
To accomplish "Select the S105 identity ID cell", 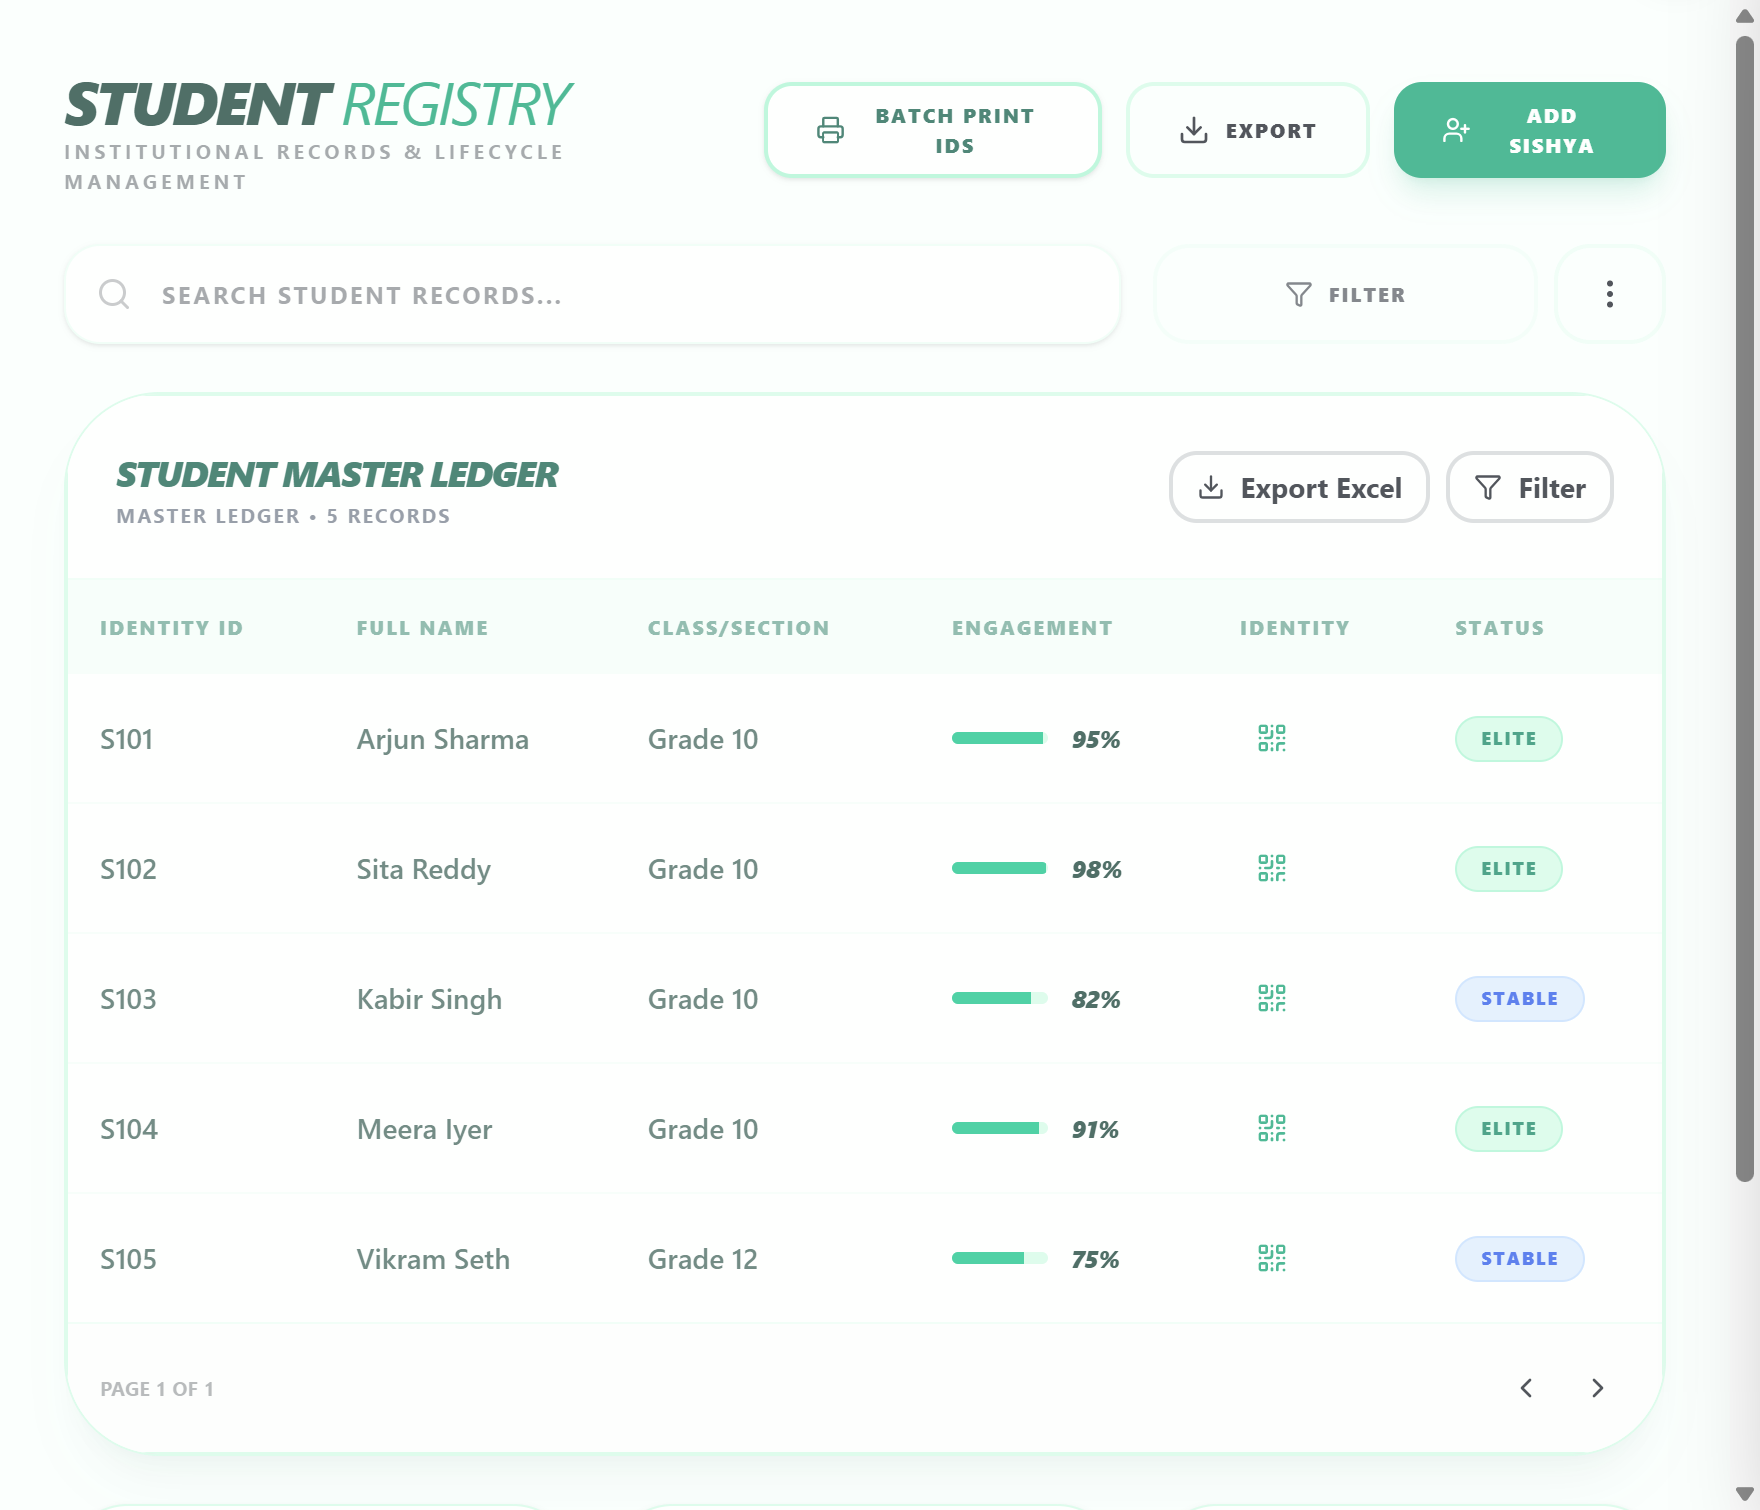I will click(x=128, y=1259).
